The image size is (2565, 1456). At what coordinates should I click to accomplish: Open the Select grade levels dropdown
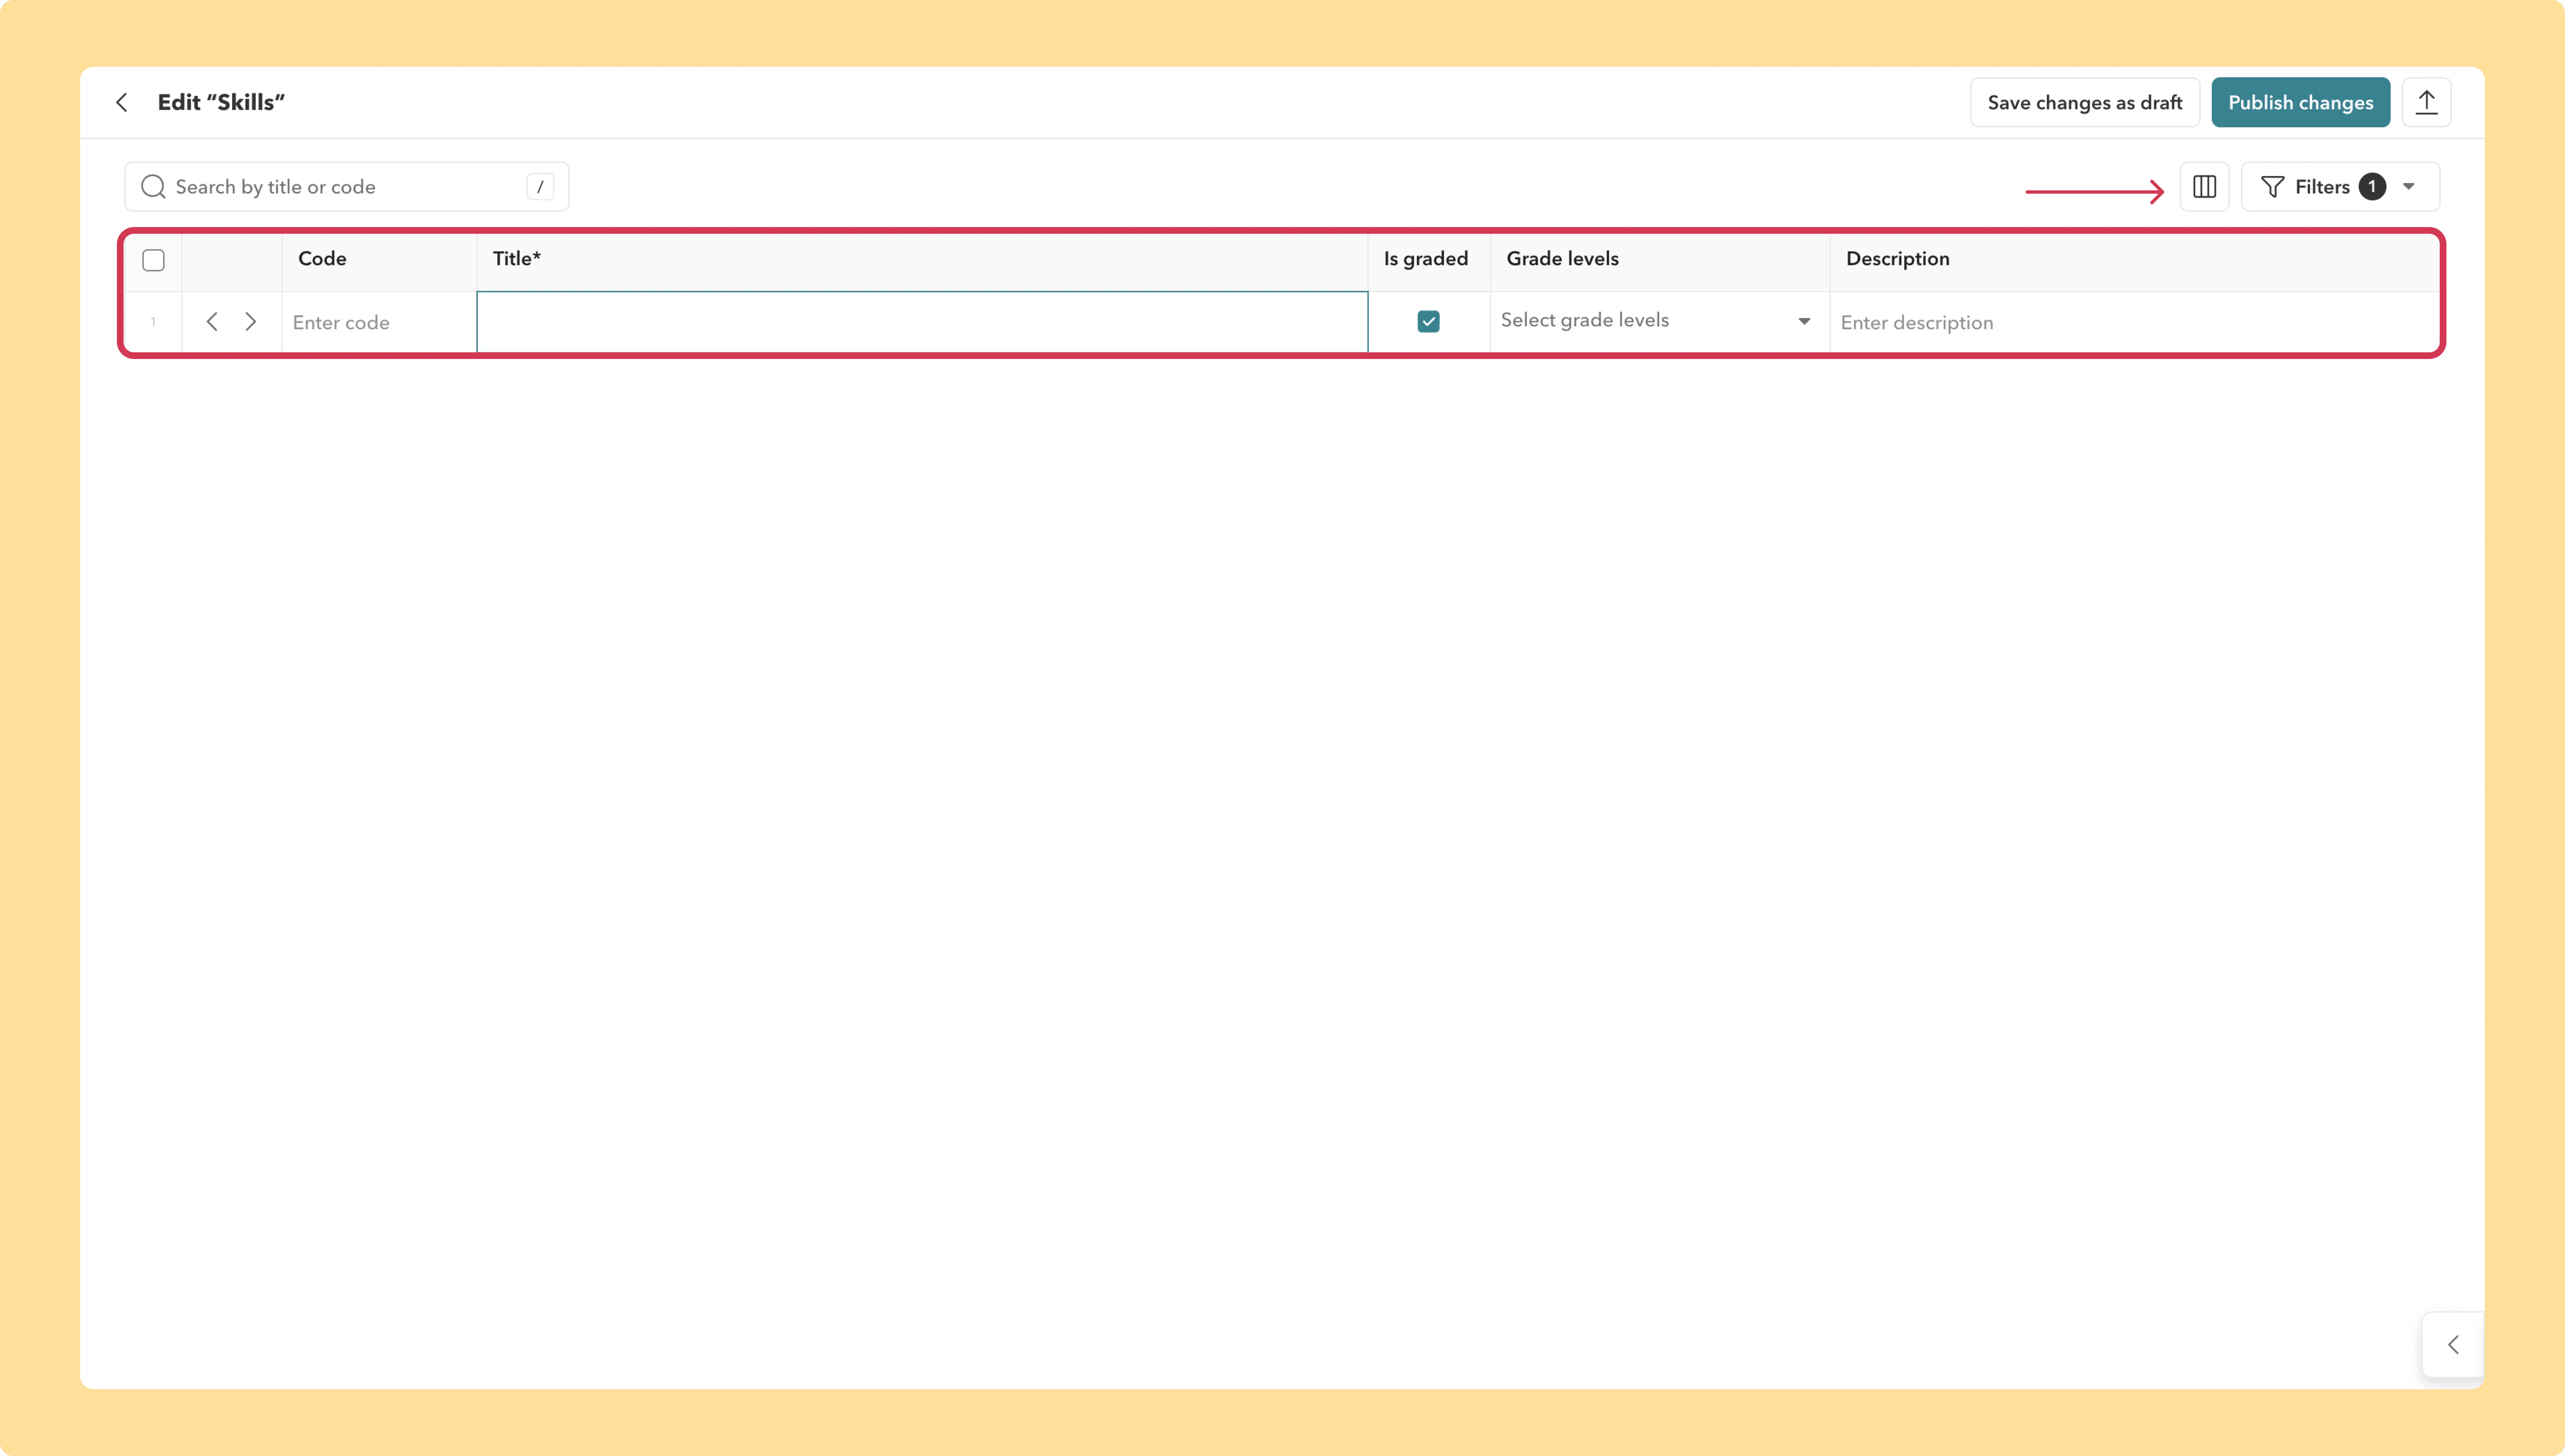click(x=1659, y=321)
